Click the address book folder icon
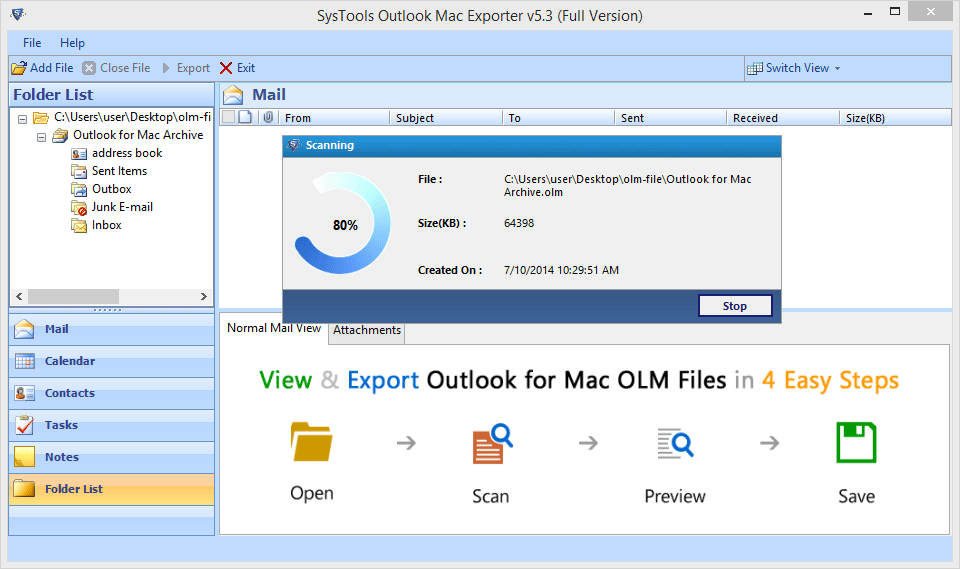The width and height of the screenshot is (960, 569). (x=79, y=153)
